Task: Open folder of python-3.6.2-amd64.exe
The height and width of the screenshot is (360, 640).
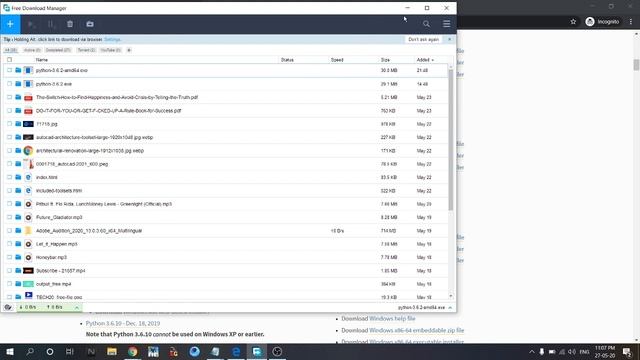Action: (x=18, y=70)
